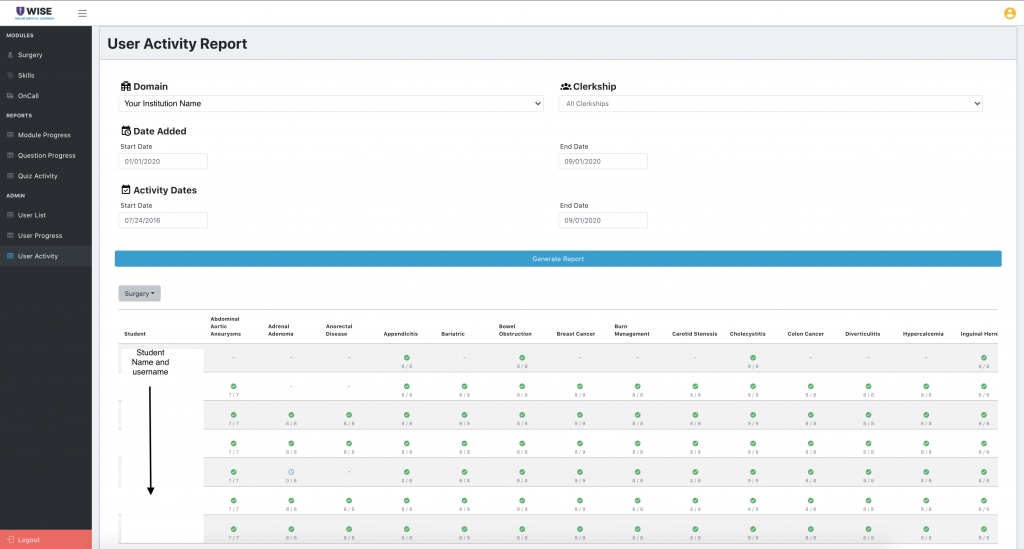
Task: Click the Appendicitis column header
Action: (400, 334)
